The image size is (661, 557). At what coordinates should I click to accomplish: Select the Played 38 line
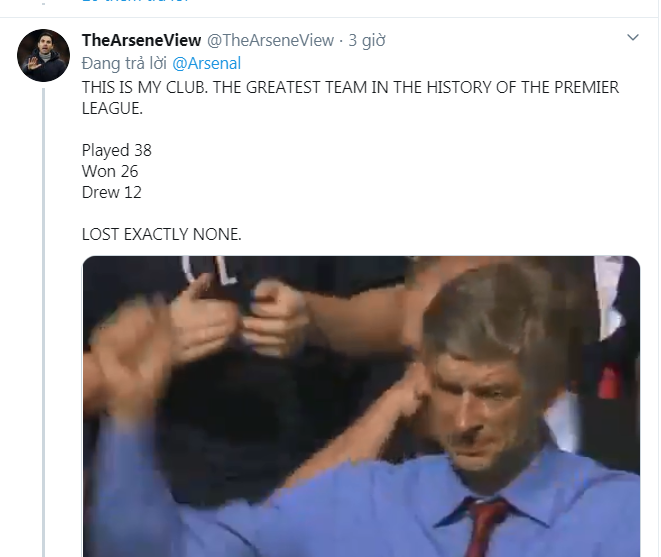pyautogui.click(x=116, y=150)
